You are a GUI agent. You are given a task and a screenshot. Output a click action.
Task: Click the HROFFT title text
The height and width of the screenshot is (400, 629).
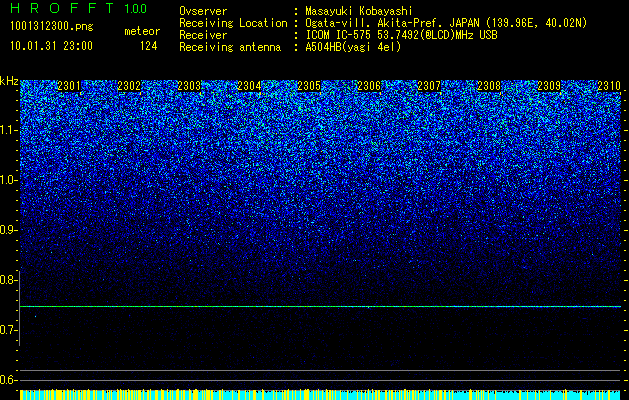pos(62,8)
